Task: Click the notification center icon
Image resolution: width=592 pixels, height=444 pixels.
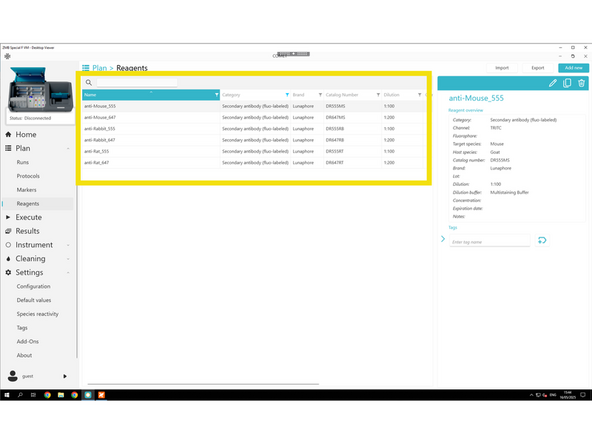Action: pos(583,395)
